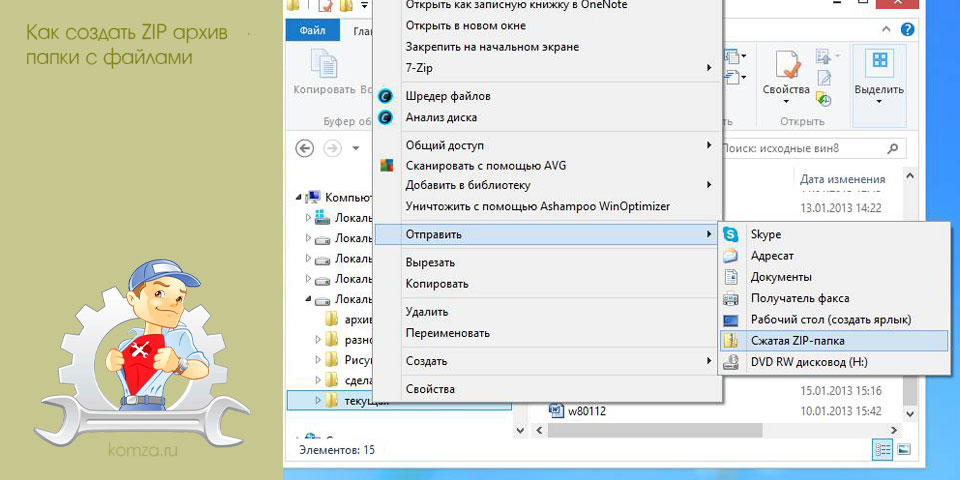Choose Переименовать in the context menu

point(547,334)
